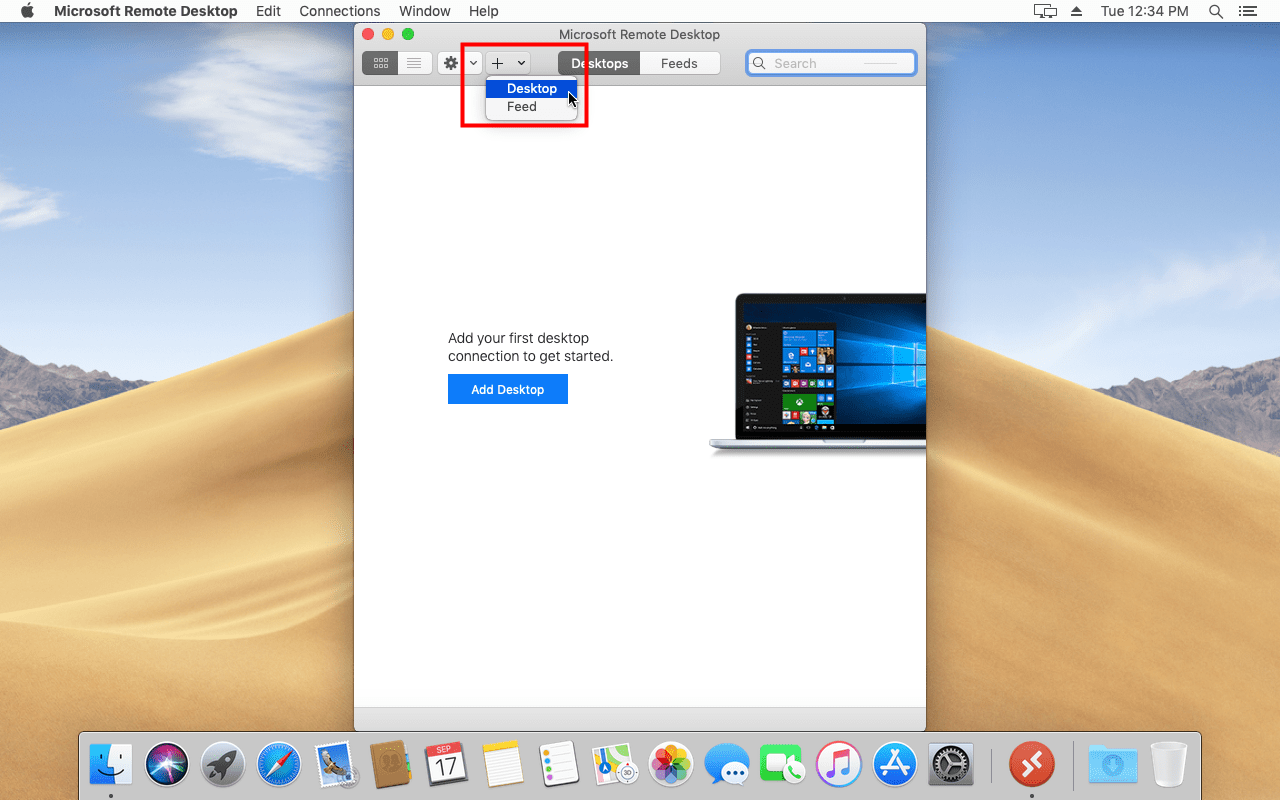Viewport: 1280px width, 800px height.
Task: Open Finder from the Dock
Action: (x=111, y=765)
